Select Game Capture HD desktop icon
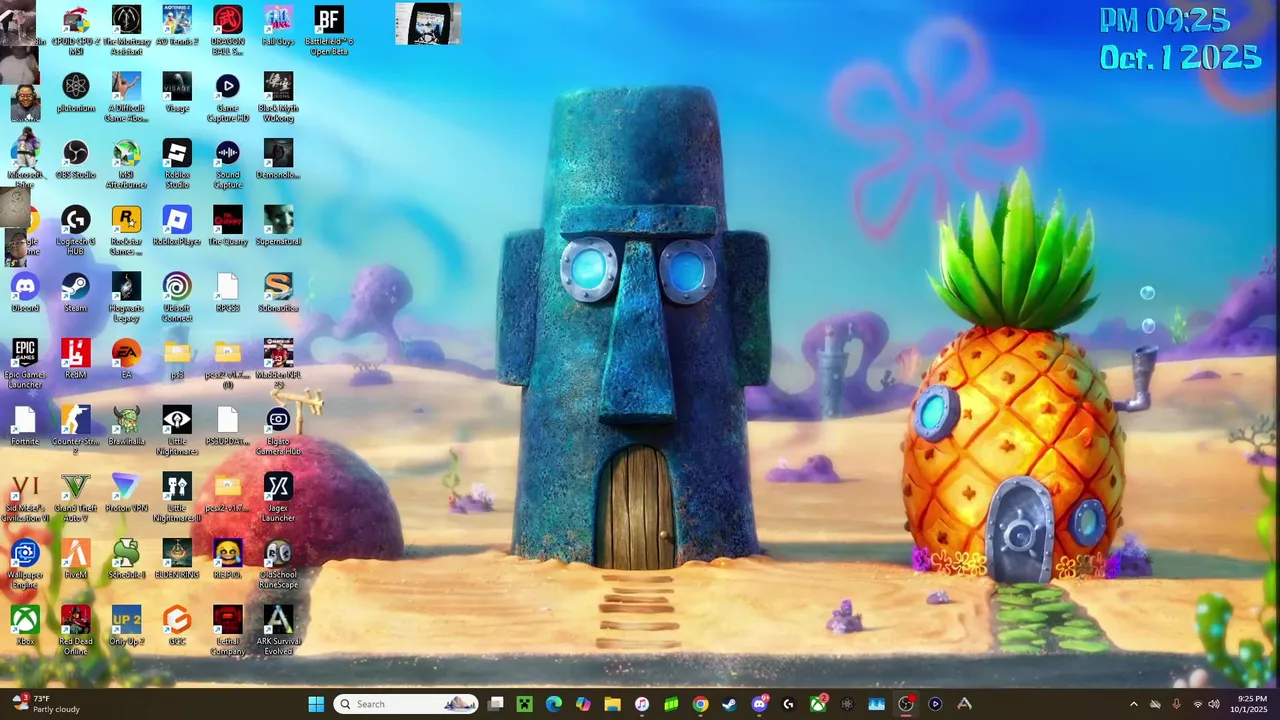 [228, 97]
